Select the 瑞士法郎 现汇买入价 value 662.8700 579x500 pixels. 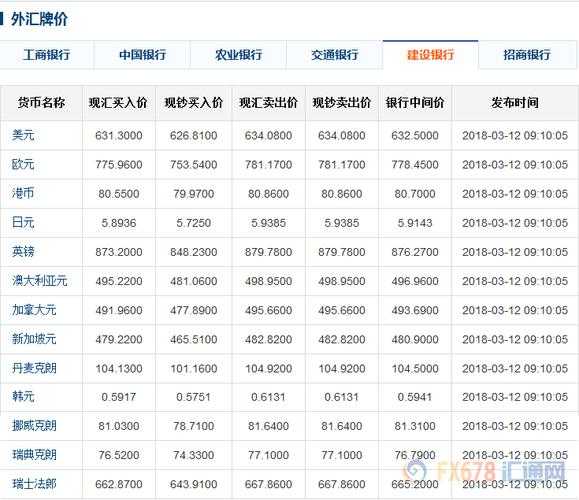[119, 484]
